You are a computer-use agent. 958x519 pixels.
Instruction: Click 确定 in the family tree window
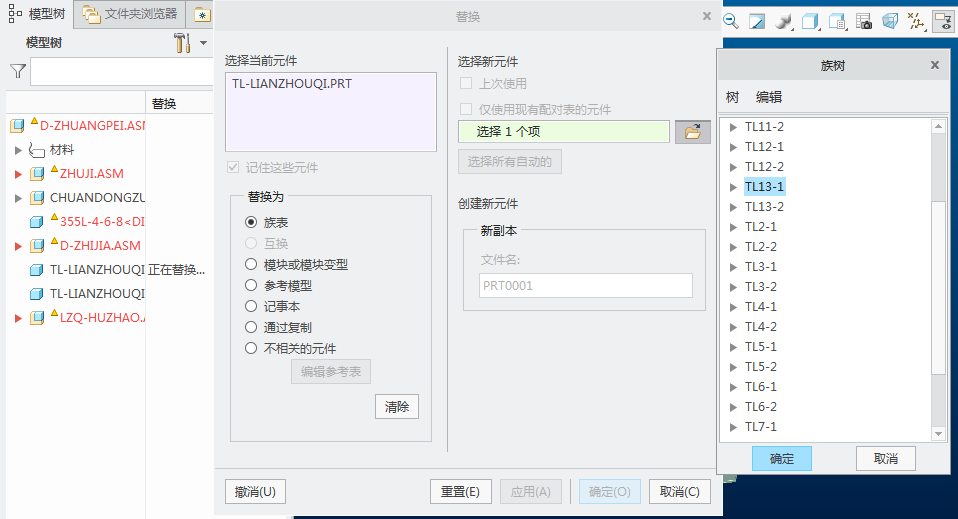tap(781, 458)
